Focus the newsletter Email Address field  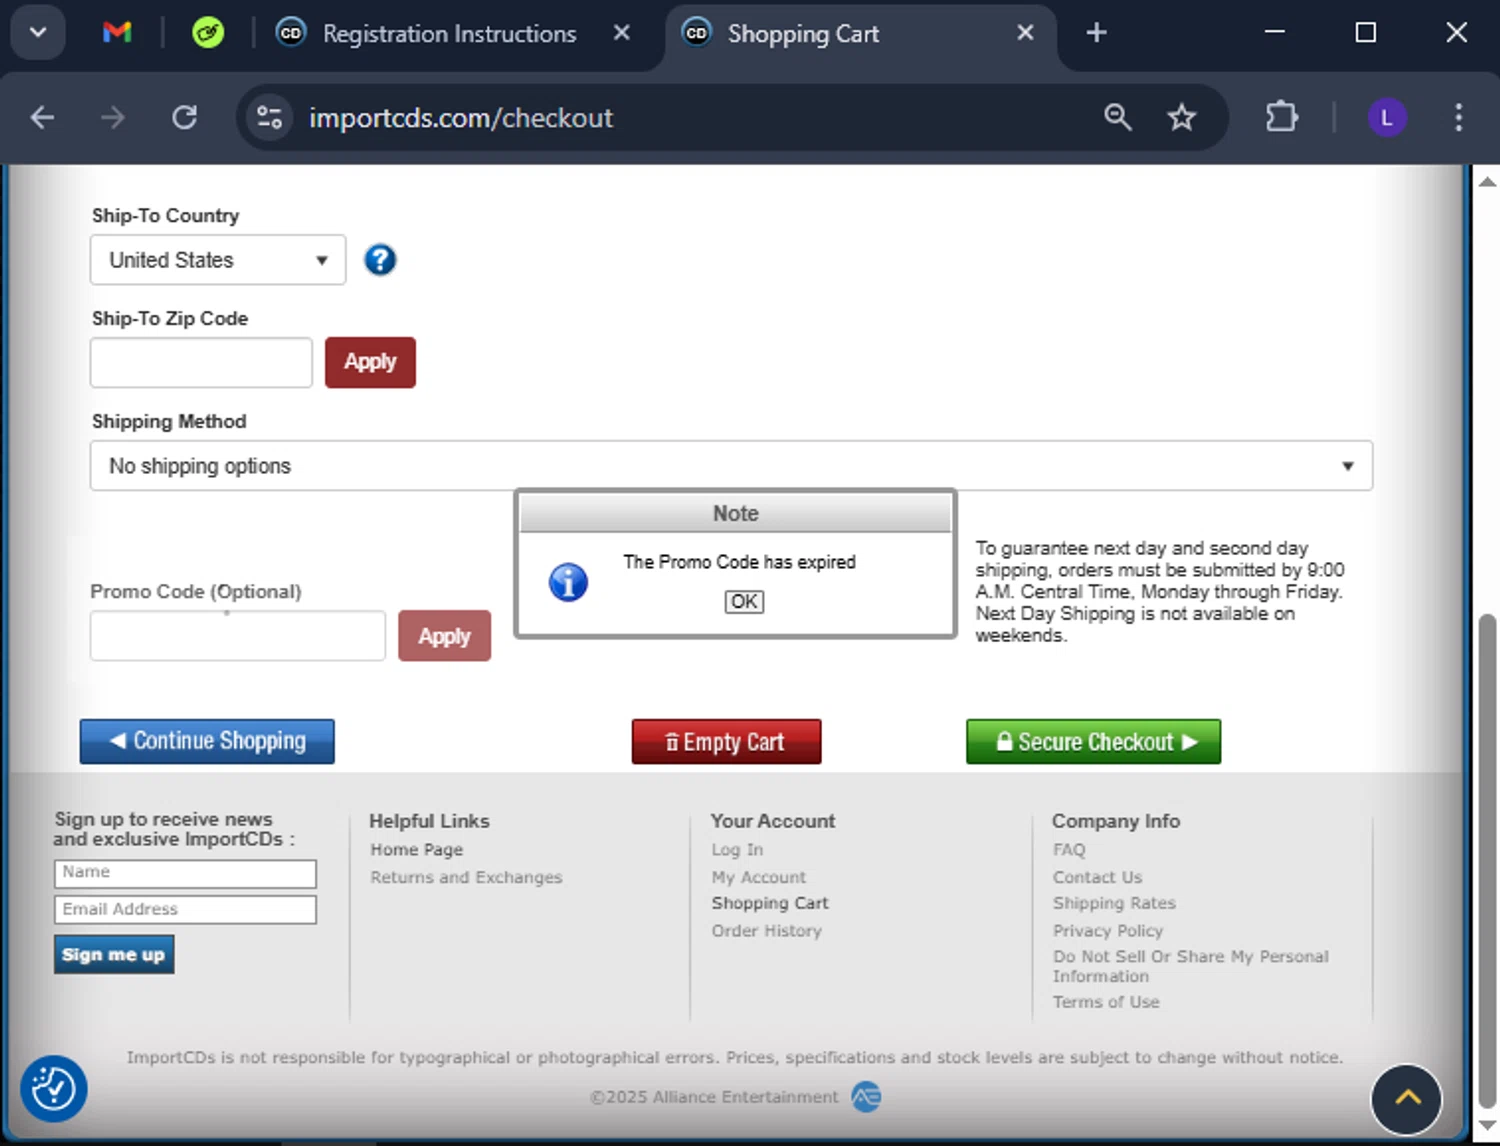click(x=185, y=910)
